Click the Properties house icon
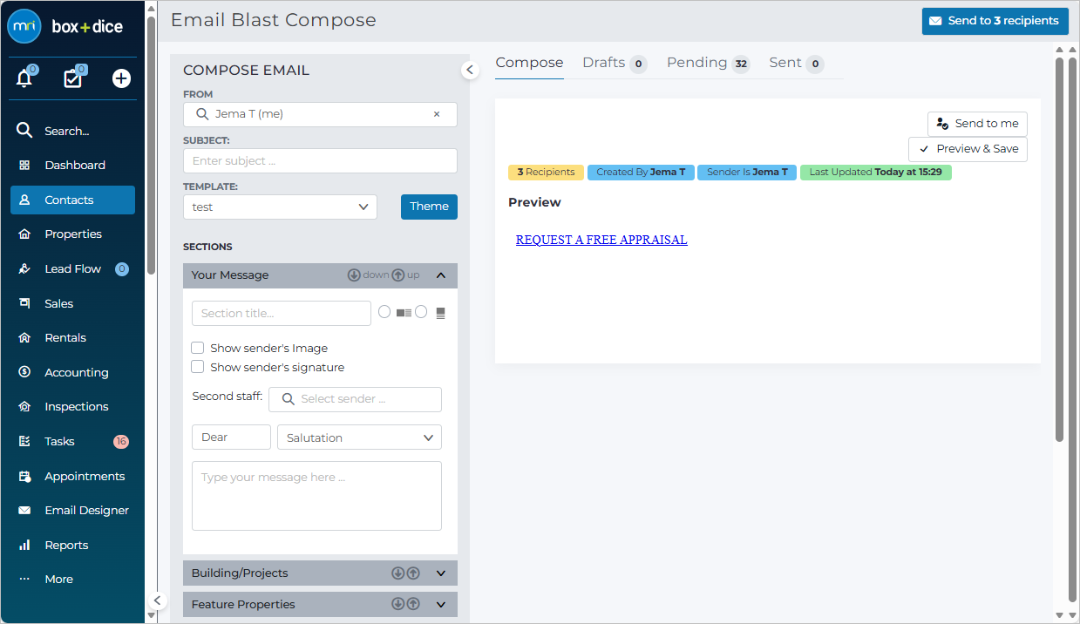 tap(24, 234)
